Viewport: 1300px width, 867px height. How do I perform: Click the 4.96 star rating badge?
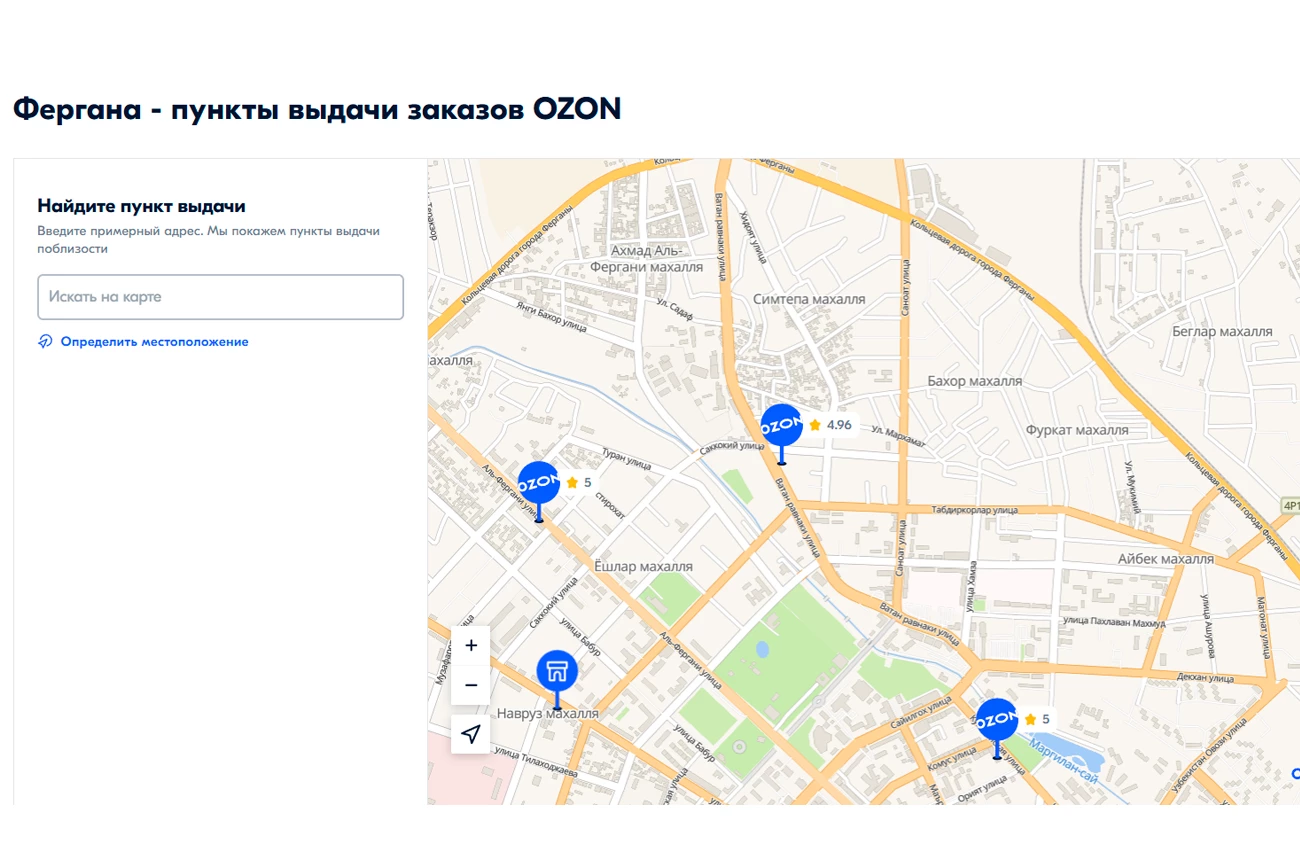[830, 425]
